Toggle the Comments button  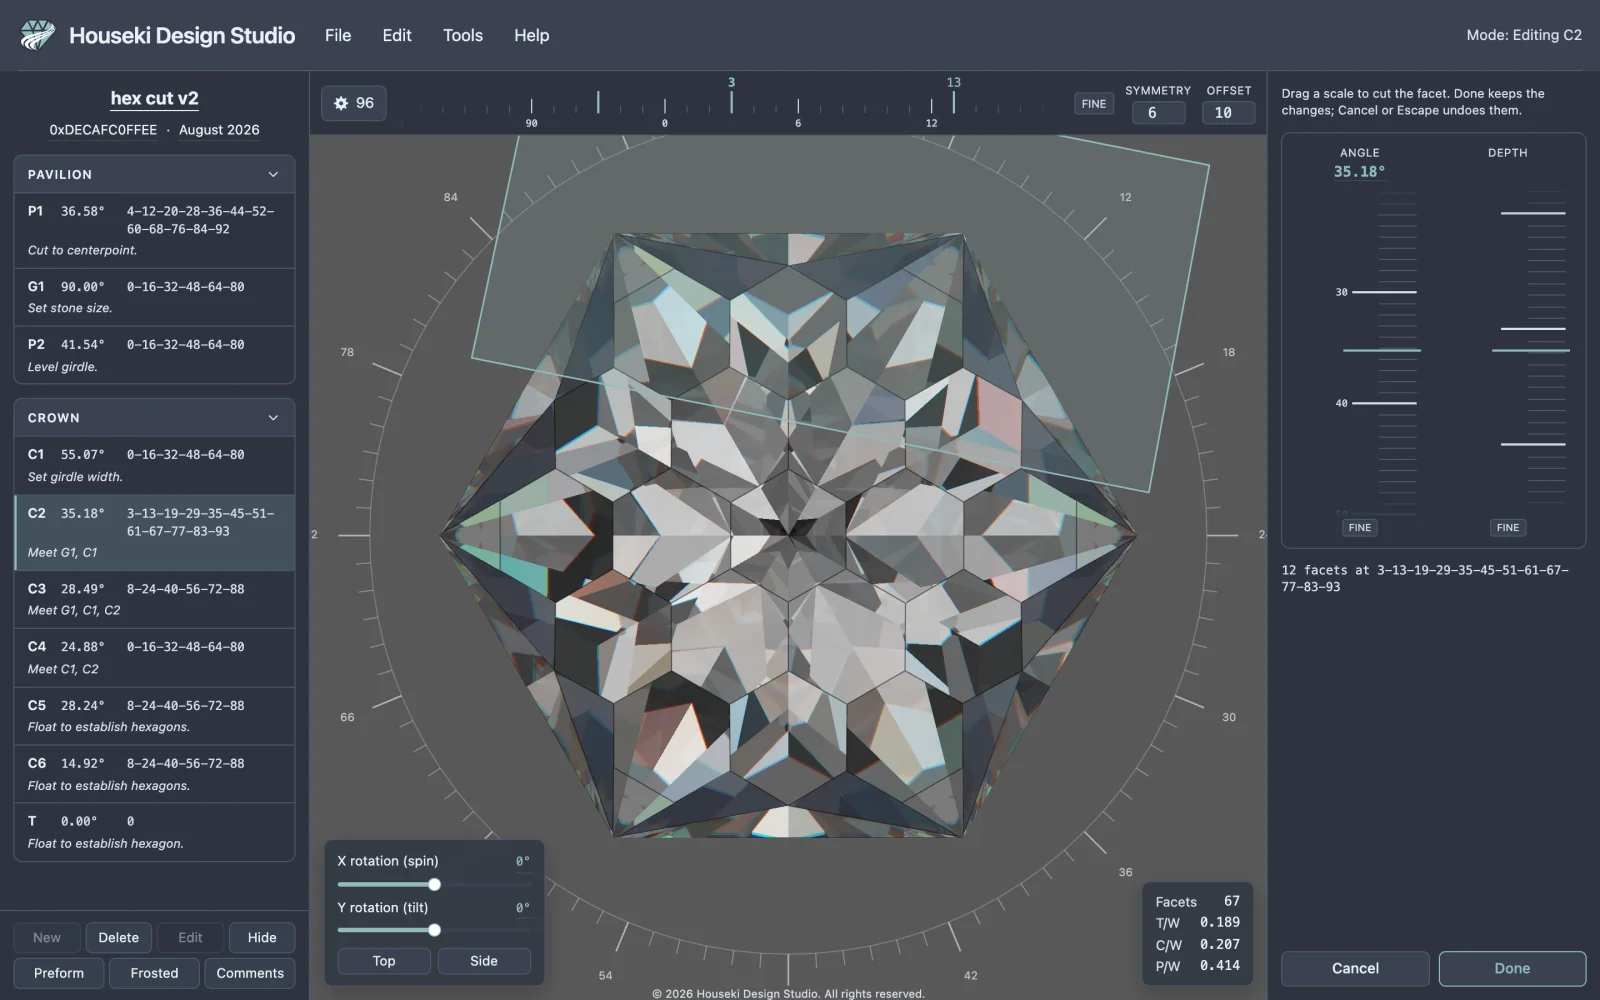click(x=250, y=973)
